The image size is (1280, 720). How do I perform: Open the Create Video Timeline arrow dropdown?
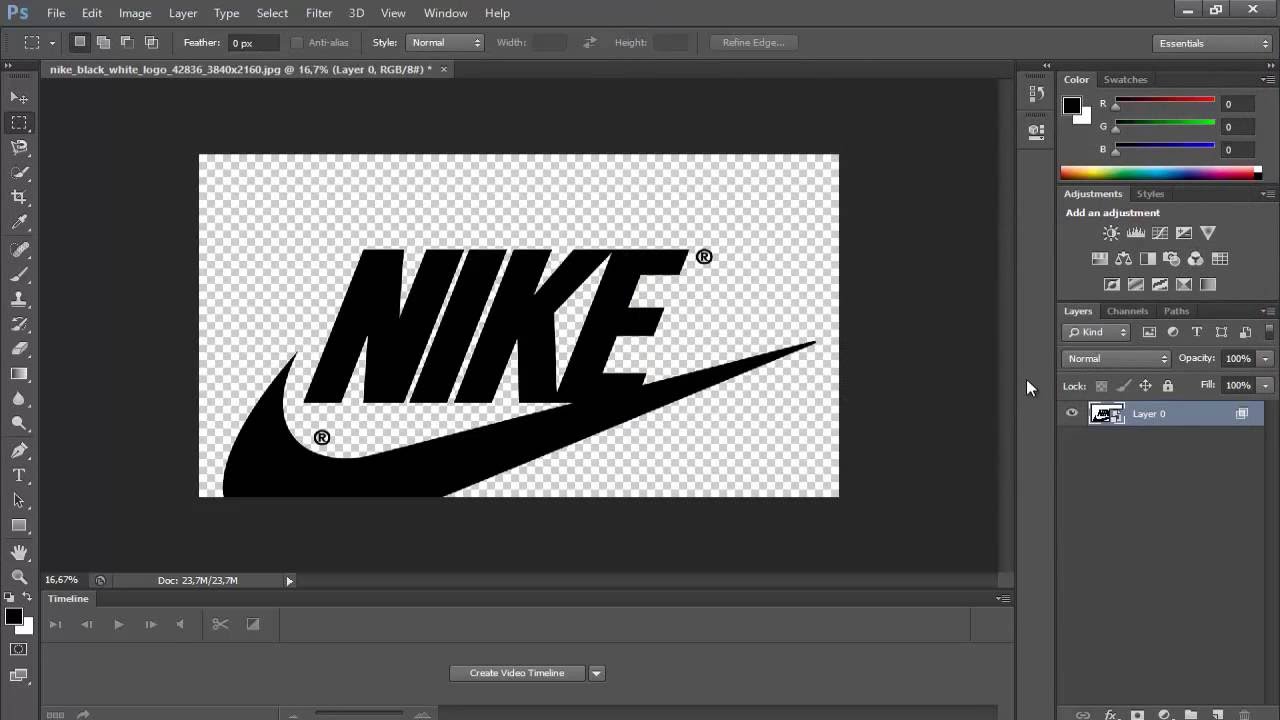596,673
